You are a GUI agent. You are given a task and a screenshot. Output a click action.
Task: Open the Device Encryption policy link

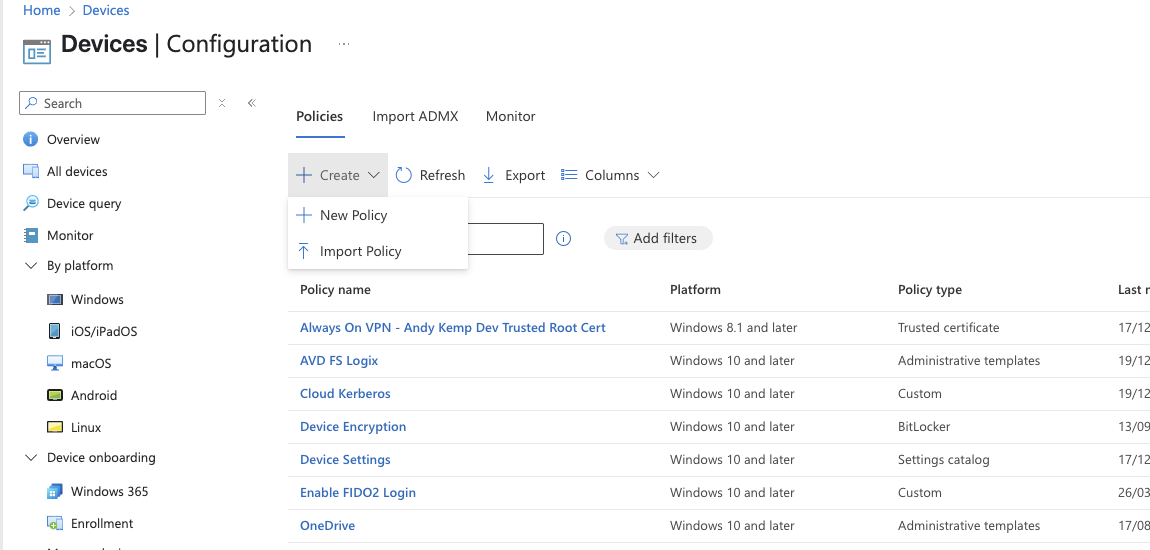click(353, 427)
